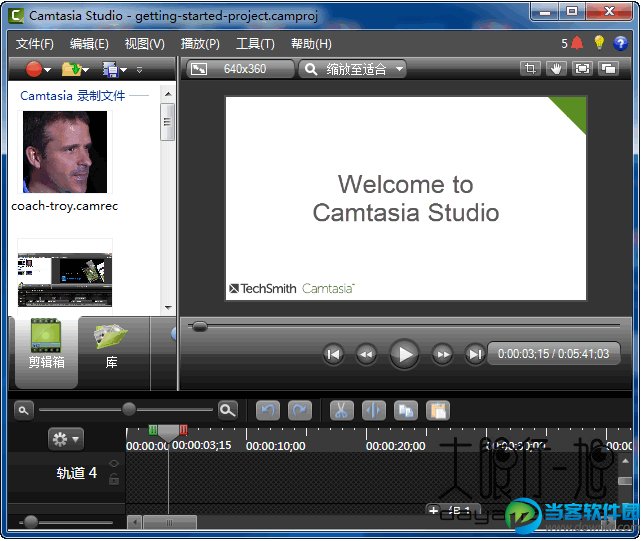Click the coach-troy.camrec file name

click(x=65, y=206)
